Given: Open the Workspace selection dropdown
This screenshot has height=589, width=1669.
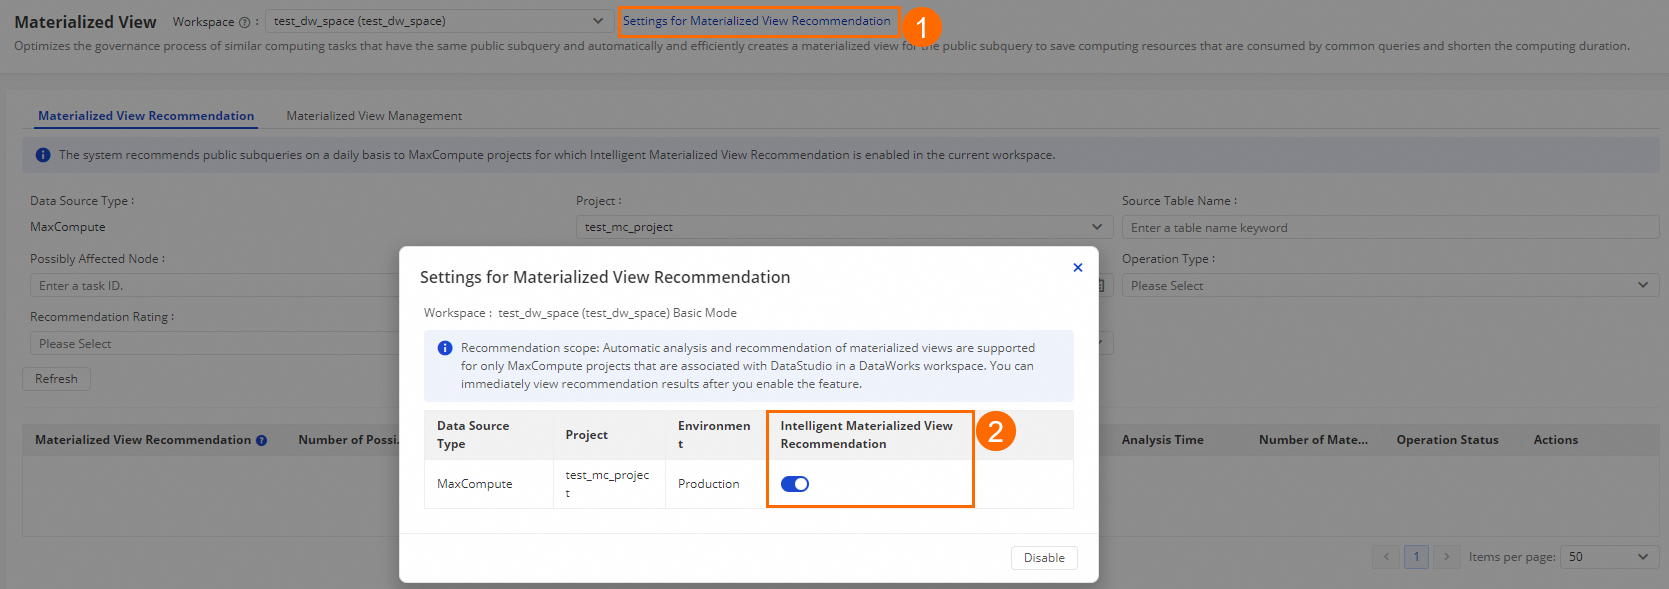Looking at the screenshot, I should pyautogui.click(x=439, y=21).
